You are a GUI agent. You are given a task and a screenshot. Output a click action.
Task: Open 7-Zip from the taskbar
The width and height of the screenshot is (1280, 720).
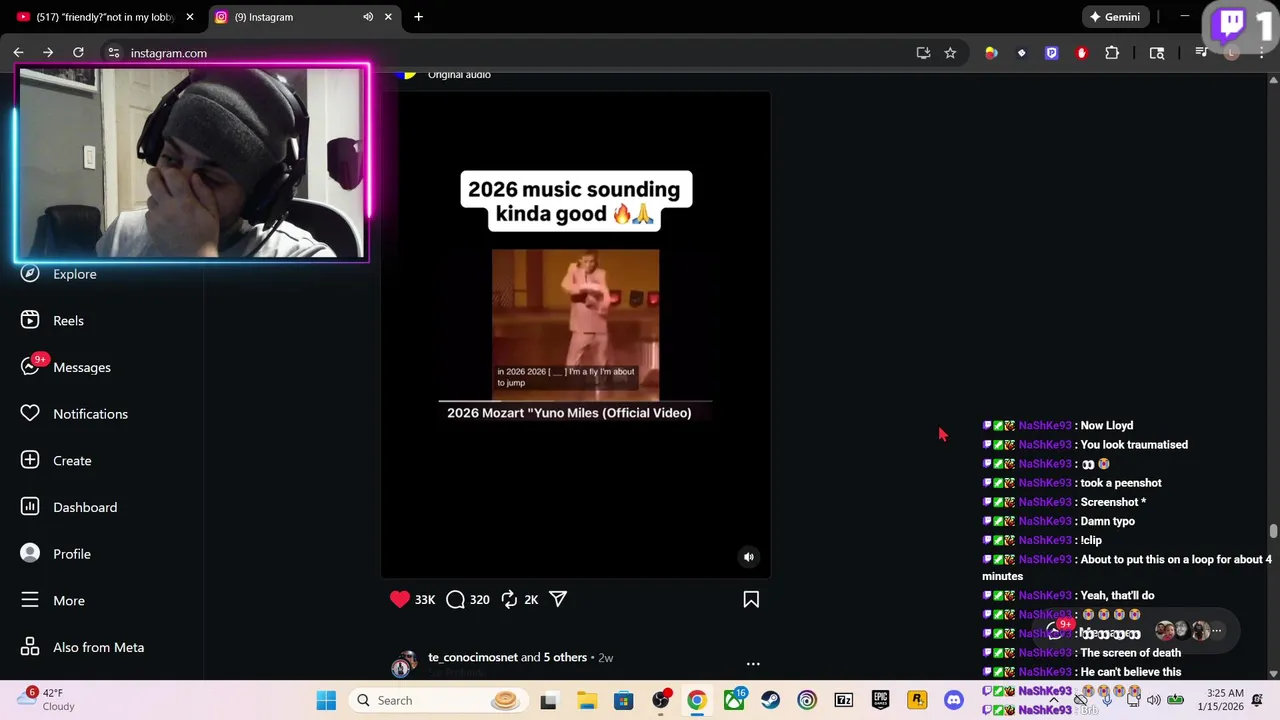[843, 700]
